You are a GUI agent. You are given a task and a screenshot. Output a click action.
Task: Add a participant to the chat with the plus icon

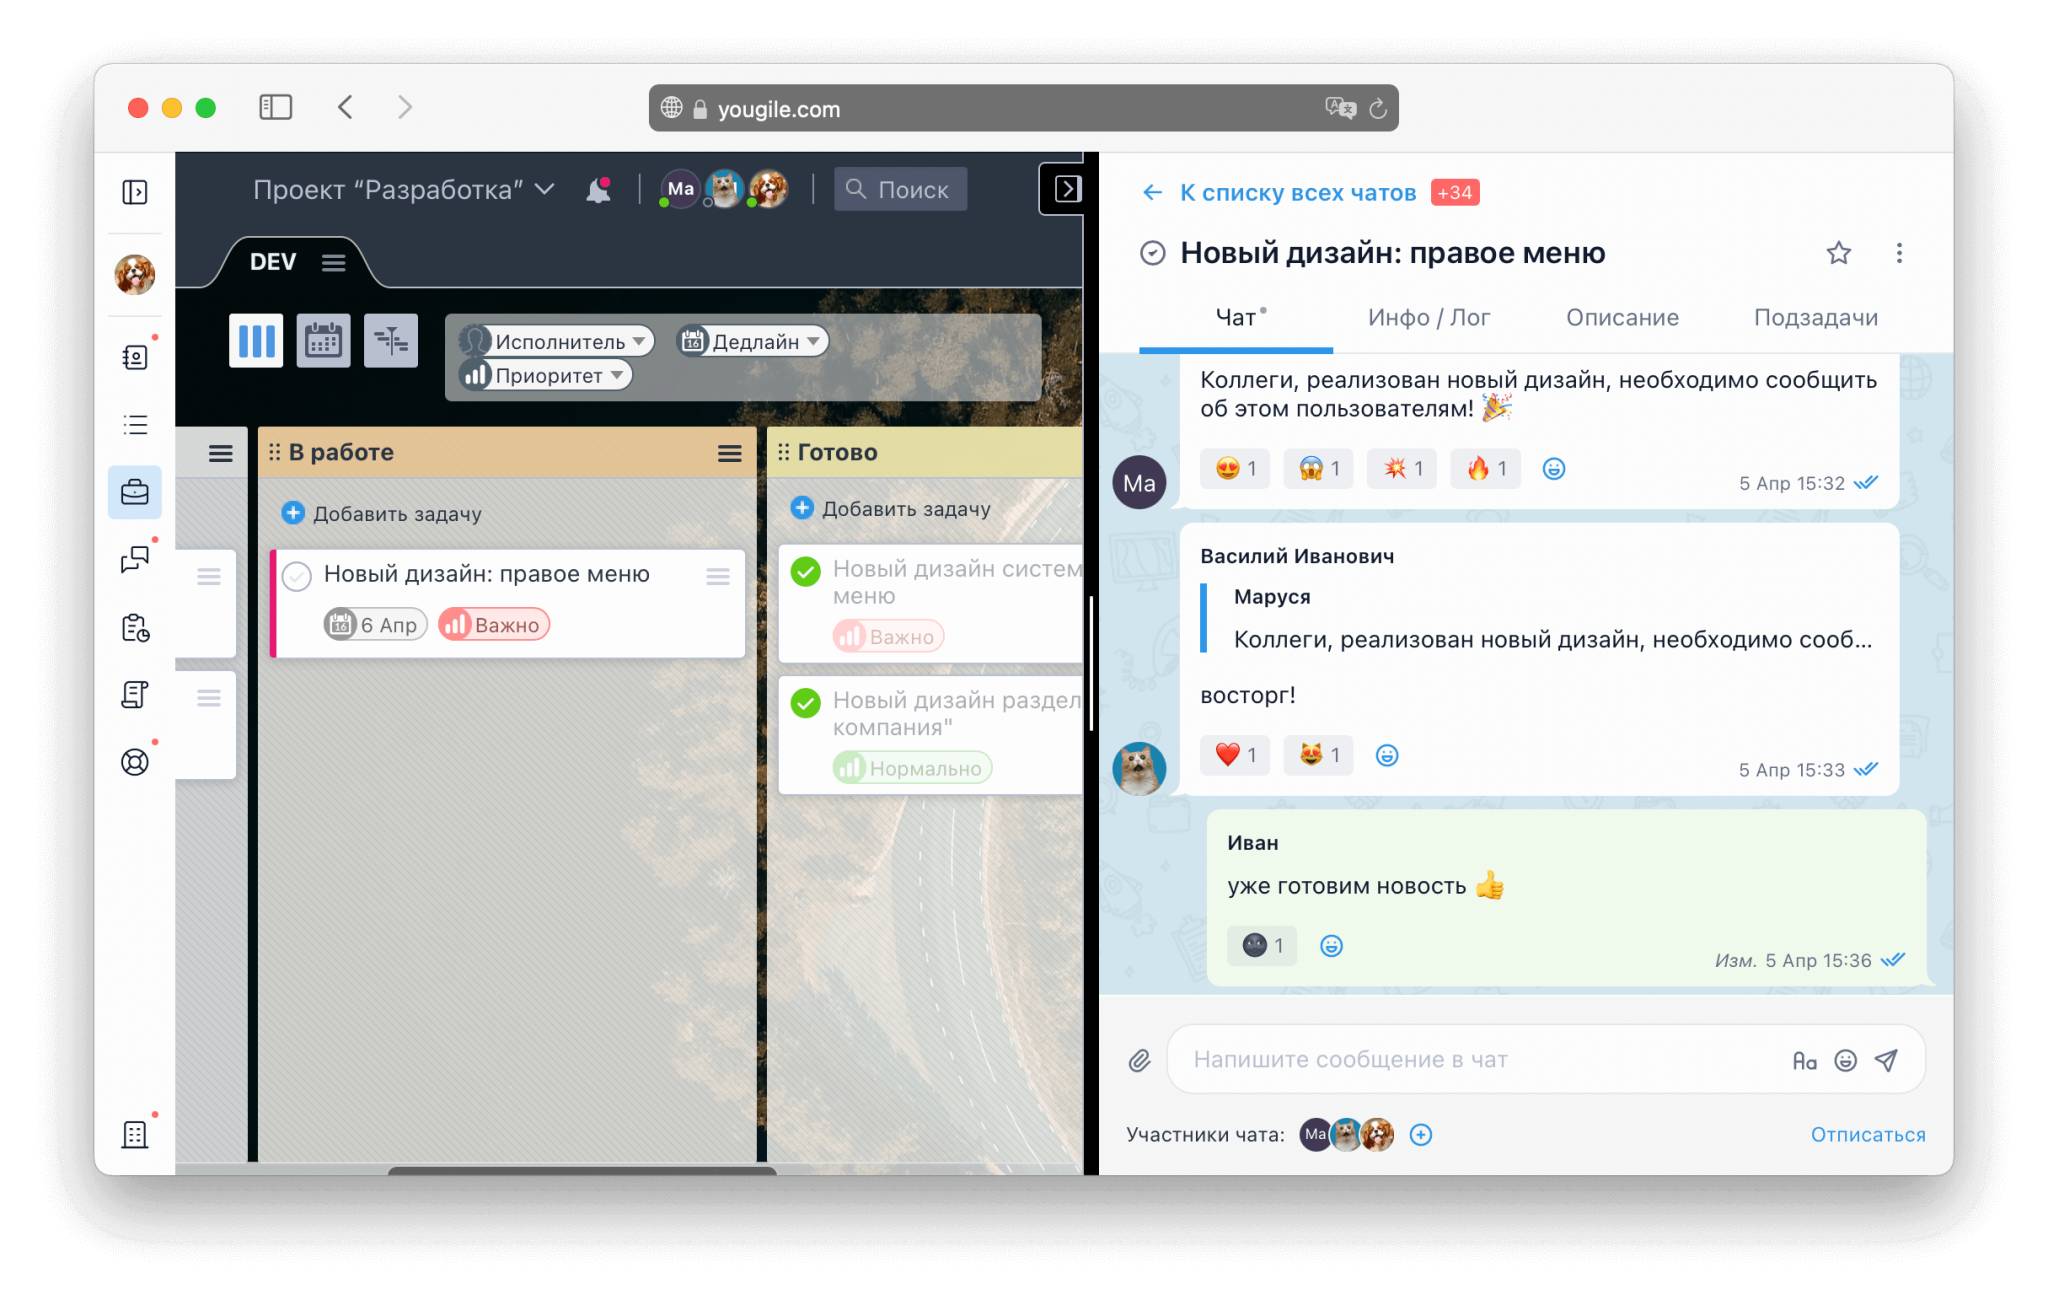tap(1420, 1135)
